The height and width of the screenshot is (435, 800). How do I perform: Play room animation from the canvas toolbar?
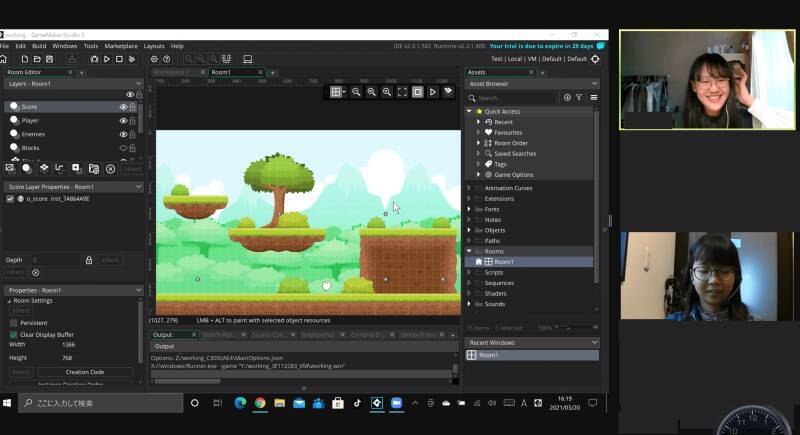(433, 92)
